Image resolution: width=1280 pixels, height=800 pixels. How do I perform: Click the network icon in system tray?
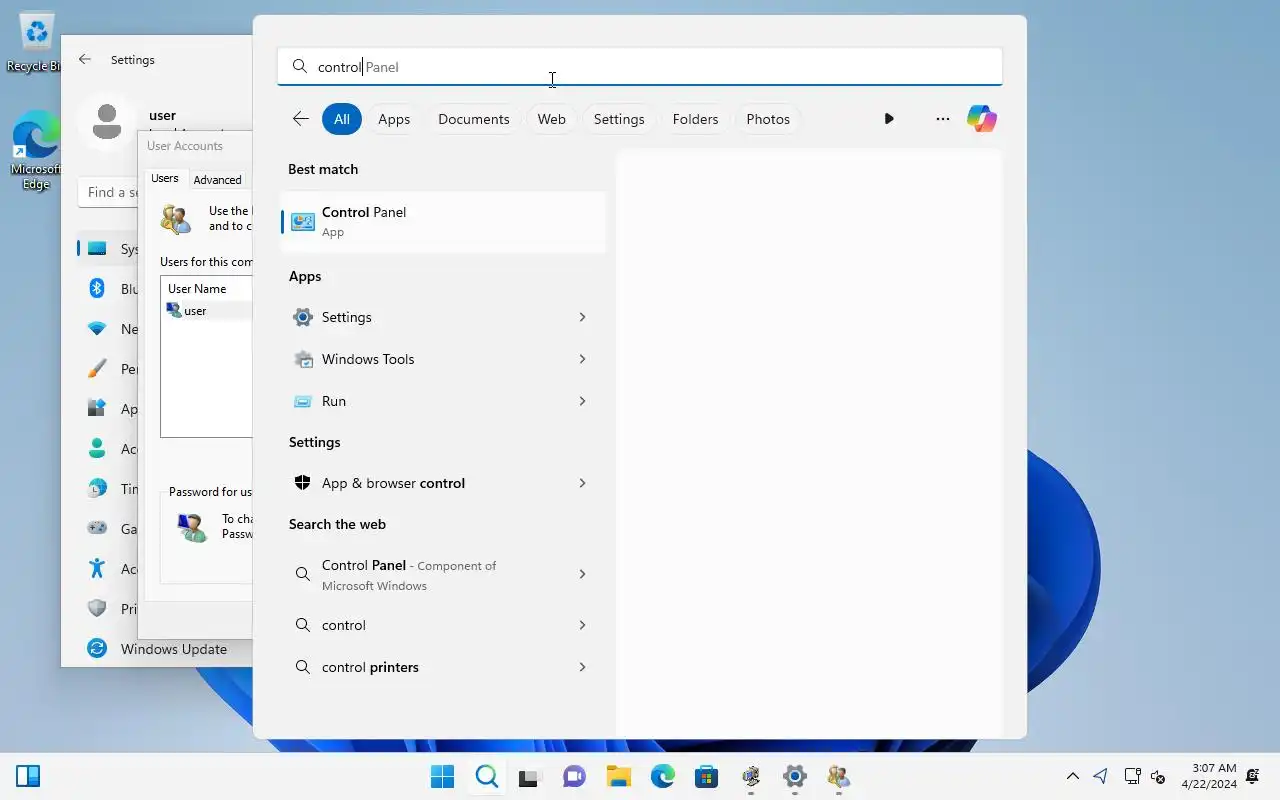point(1132,776)
